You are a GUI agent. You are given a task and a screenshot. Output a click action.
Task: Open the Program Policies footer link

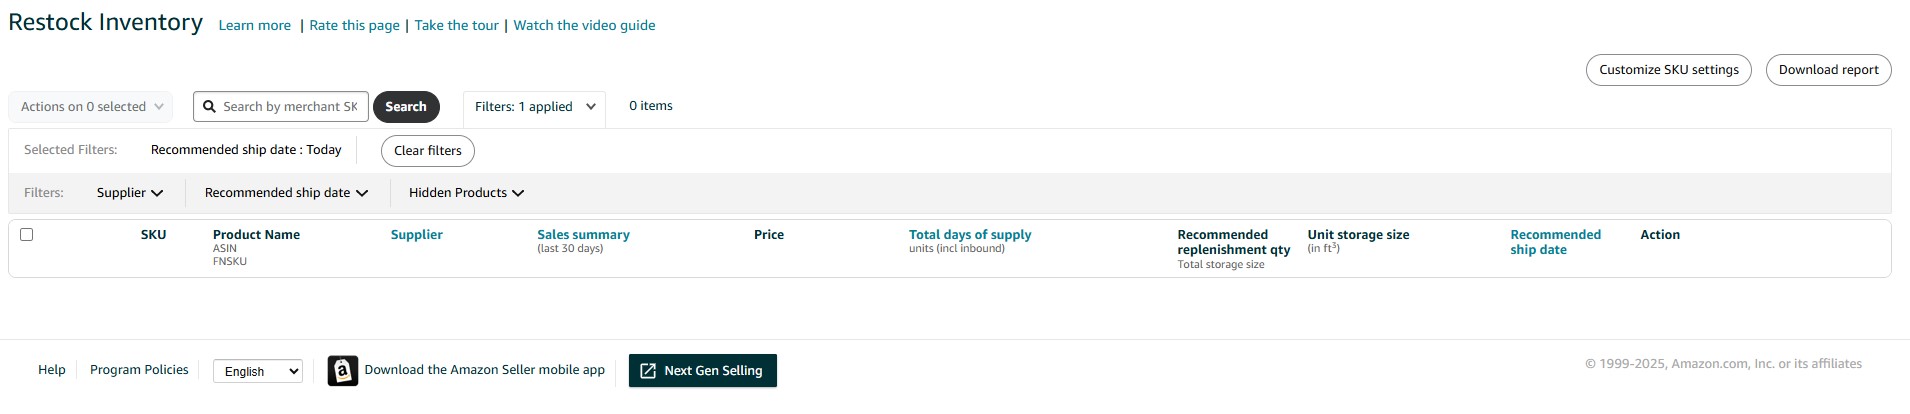[139, 370]
